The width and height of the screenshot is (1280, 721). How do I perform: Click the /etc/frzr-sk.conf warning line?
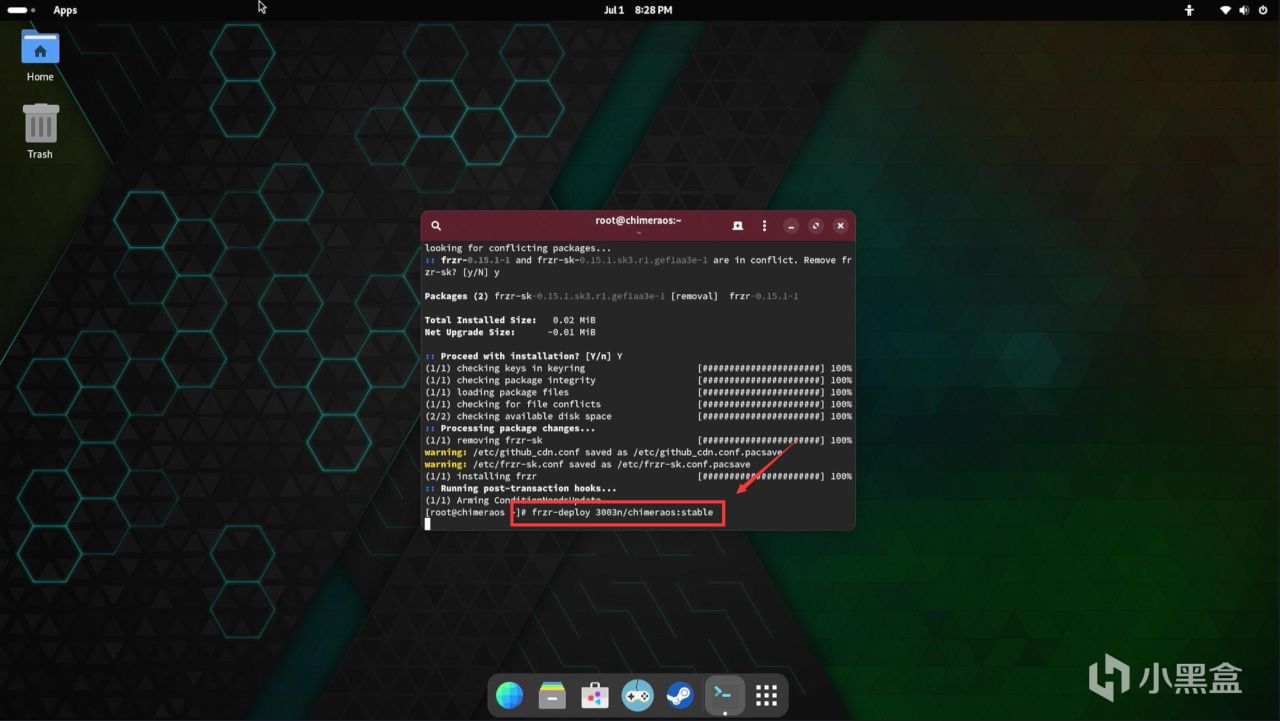pos(588,464)
